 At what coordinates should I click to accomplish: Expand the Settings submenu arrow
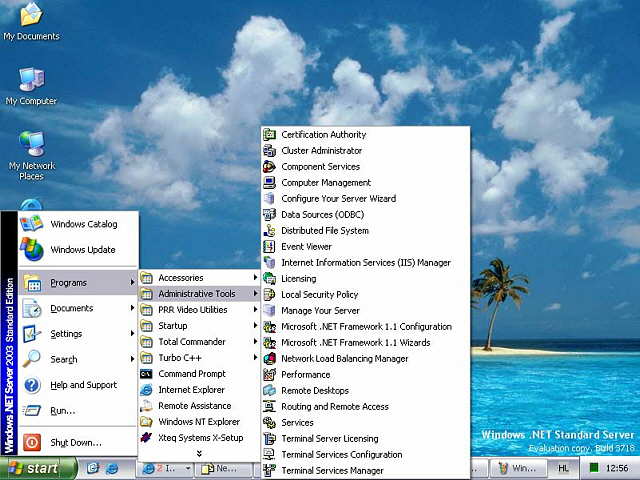(132, 333)
